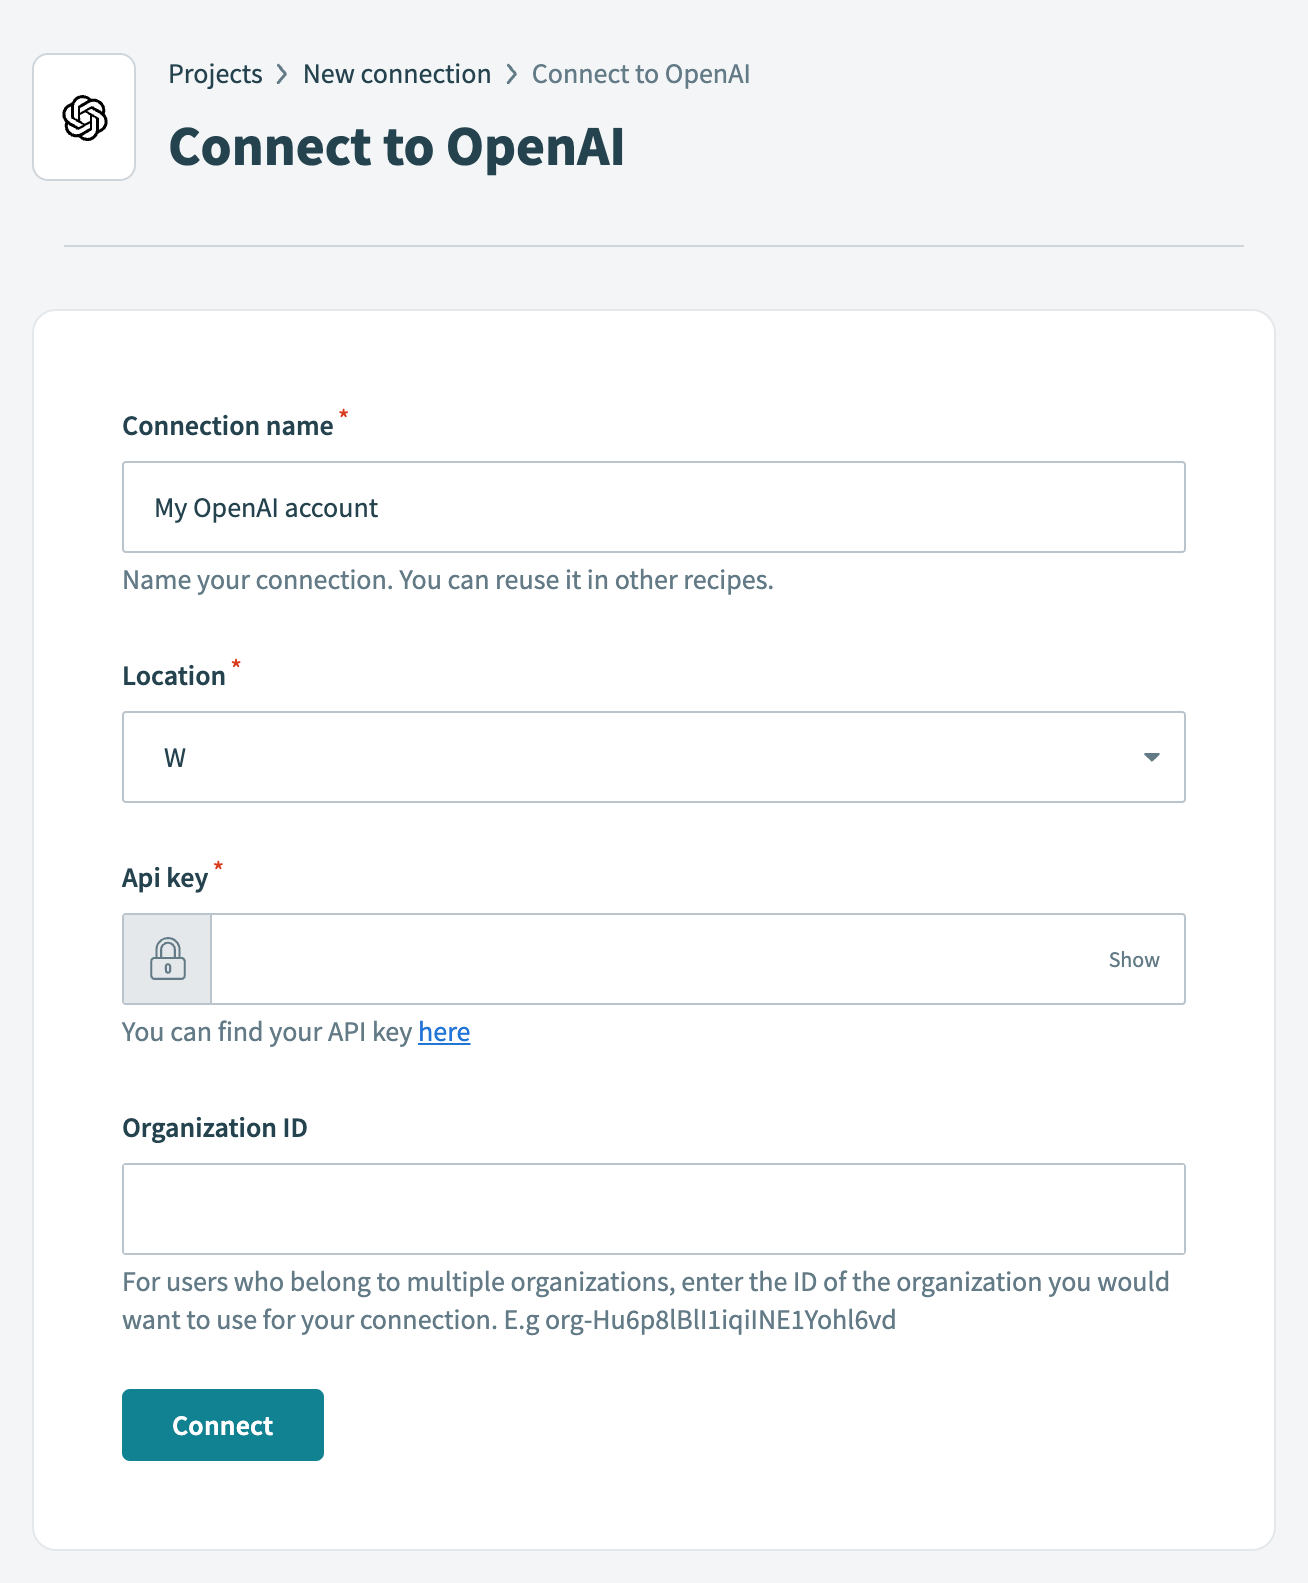Click the red asterisk next to Api key
1308x1583 pixels.
217,868
